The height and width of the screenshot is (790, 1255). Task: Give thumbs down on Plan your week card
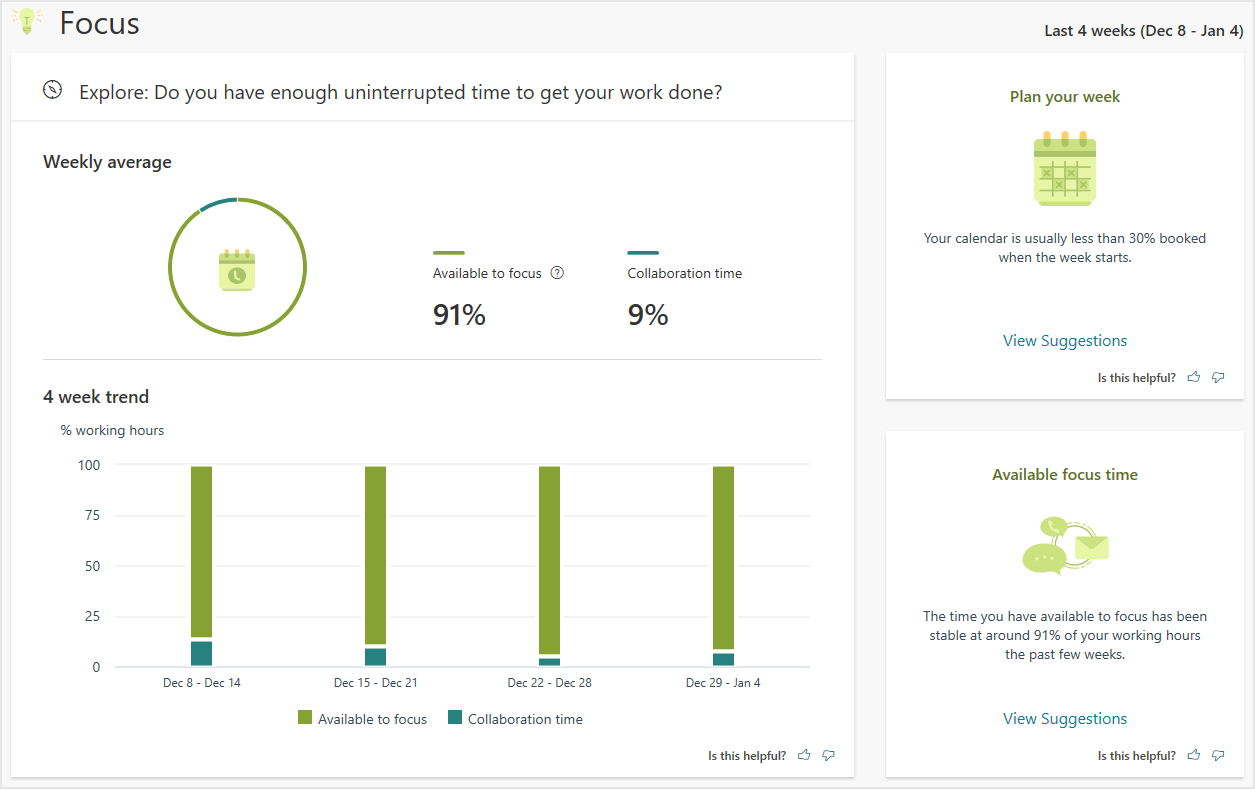tap(1218, 377)
